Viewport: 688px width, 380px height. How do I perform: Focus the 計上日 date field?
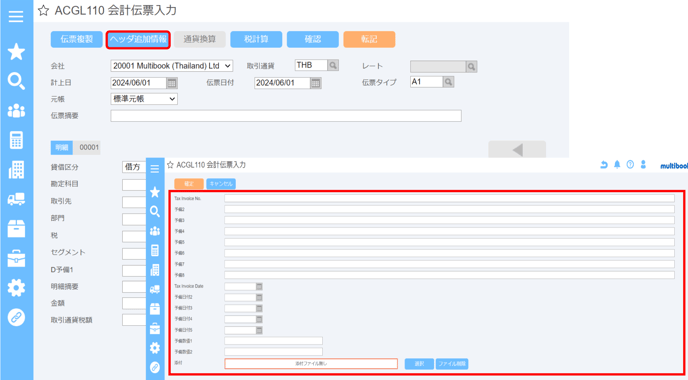(139, 83)
